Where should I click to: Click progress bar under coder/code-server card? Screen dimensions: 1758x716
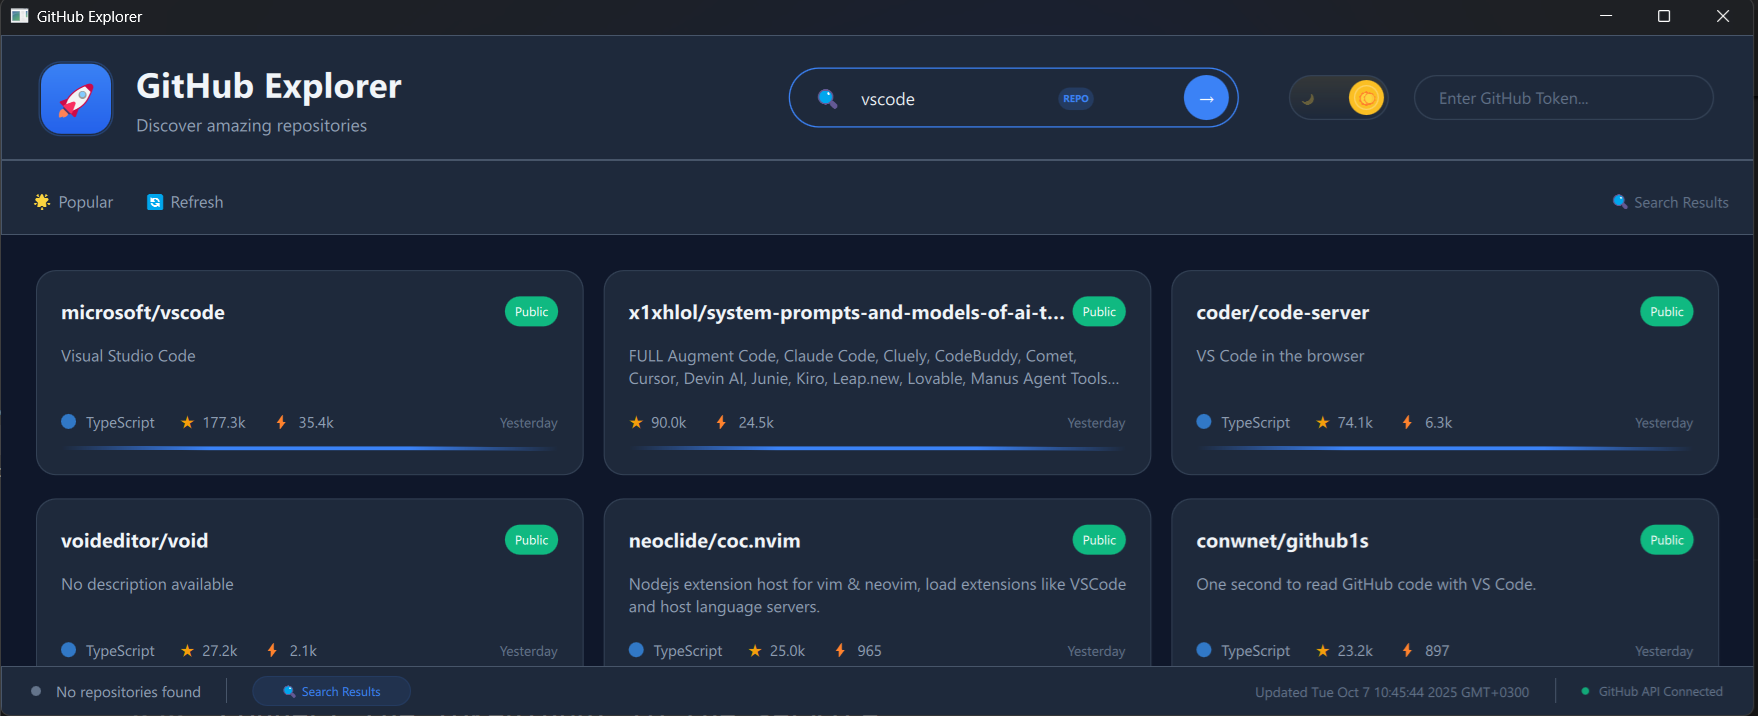[1445, 448]
